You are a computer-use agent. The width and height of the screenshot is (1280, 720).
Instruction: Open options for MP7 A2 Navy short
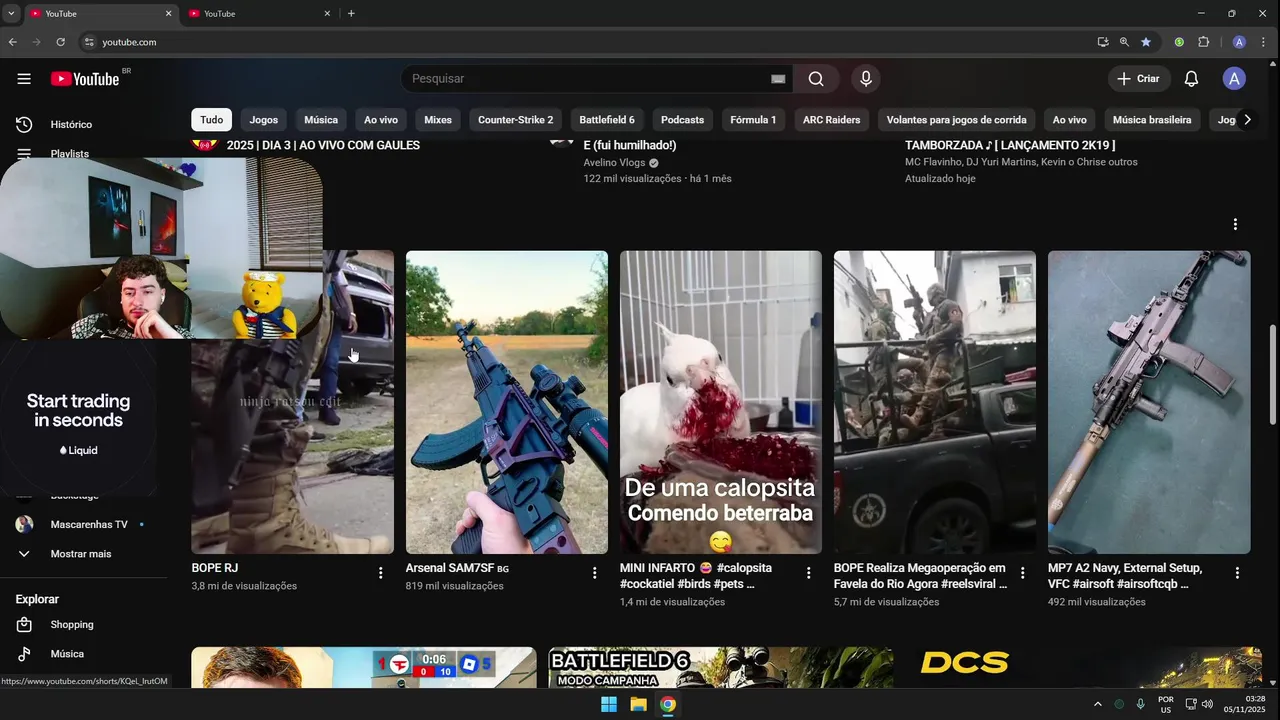1236,573
